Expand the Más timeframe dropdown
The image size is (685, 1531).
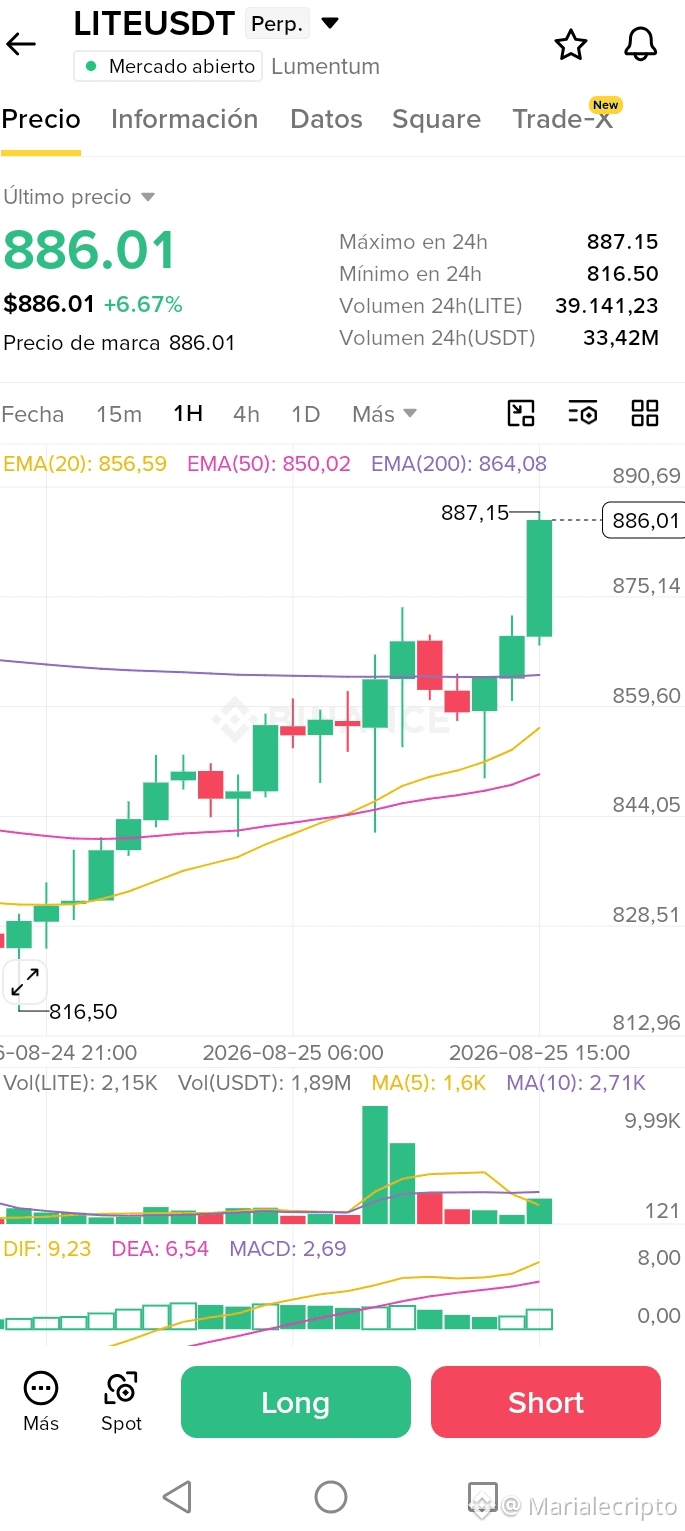tap(384, 414)
